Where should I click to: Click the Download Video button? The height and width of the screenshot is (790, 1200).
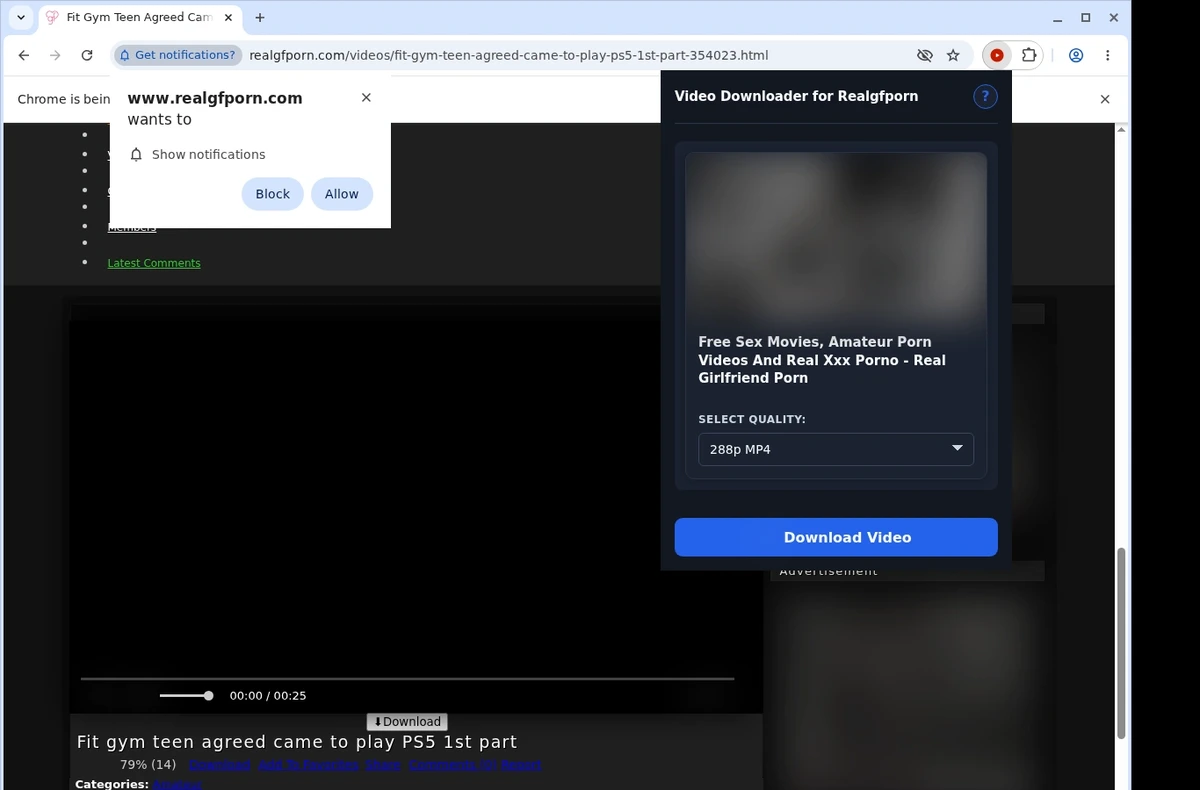point(836,537)
